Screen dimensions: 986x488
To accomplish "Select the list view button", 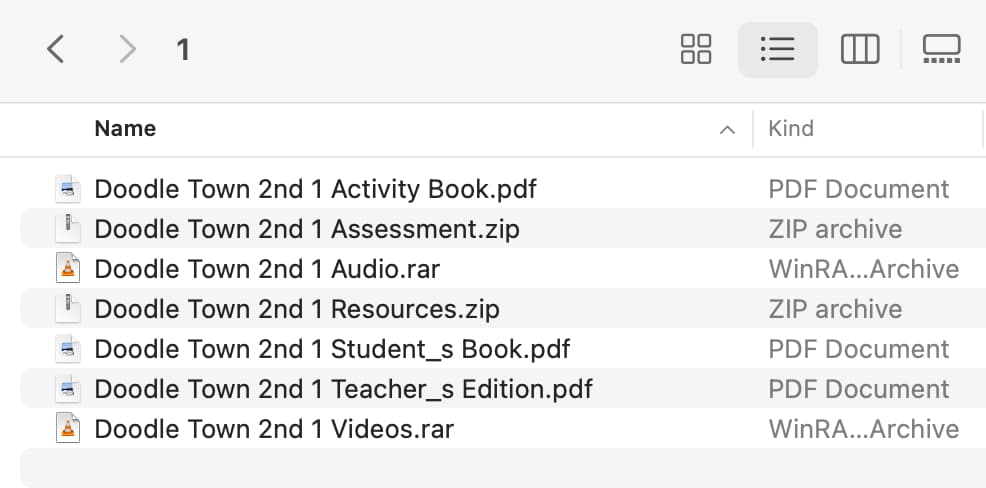I will [x=777, y=49].
